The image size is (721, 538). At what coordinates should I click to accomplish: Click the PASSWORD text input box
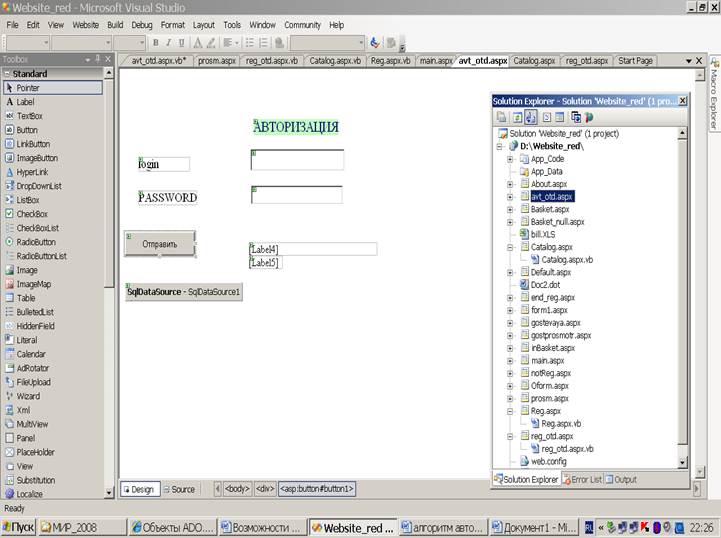pos(297,195)
